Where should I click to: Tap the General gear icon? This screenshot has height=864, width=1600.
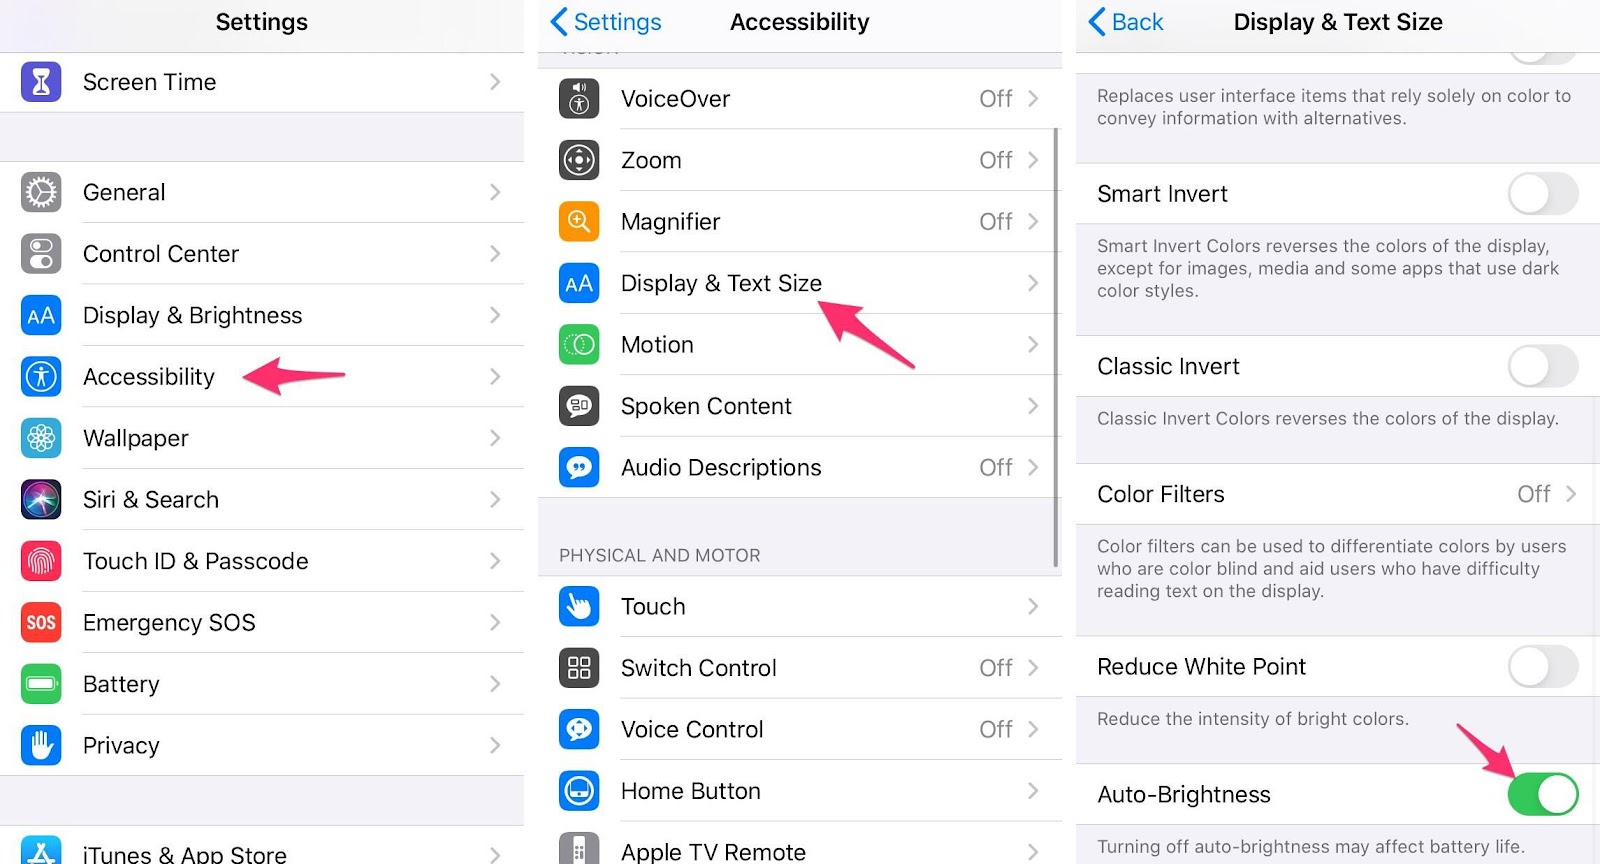(41, 192)
